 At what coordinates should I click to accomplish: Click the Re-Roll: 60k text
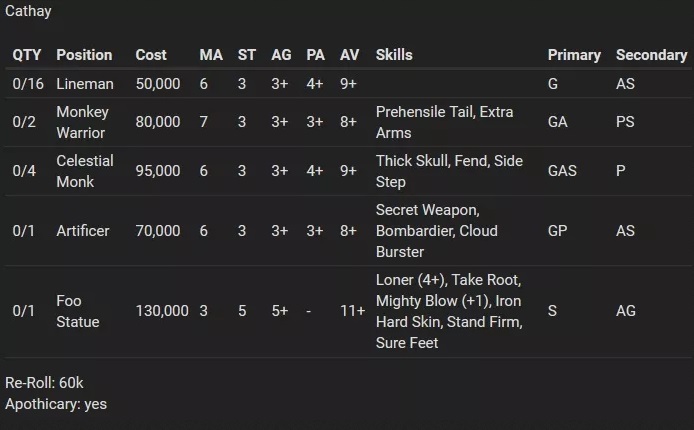[44, 383]
